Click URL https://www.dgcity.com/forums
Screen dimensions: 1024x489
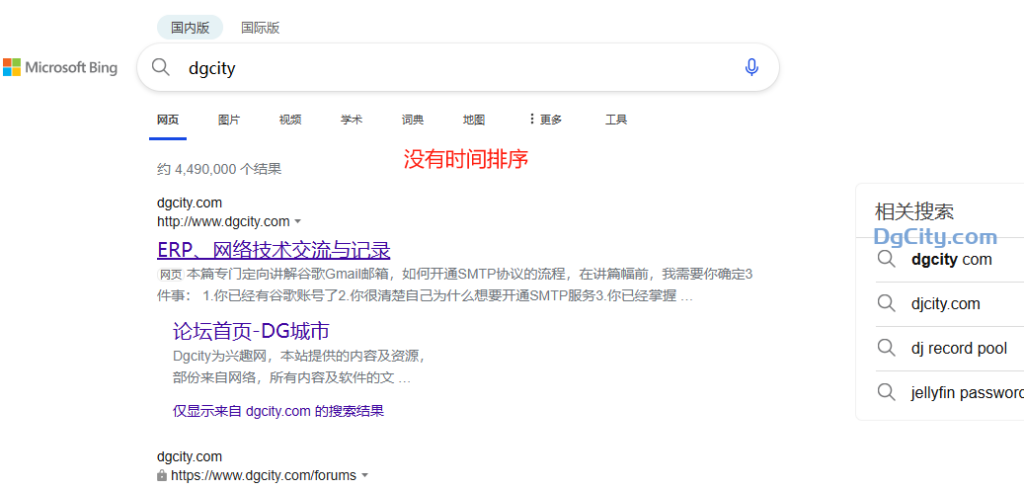(x=264, y=475)
